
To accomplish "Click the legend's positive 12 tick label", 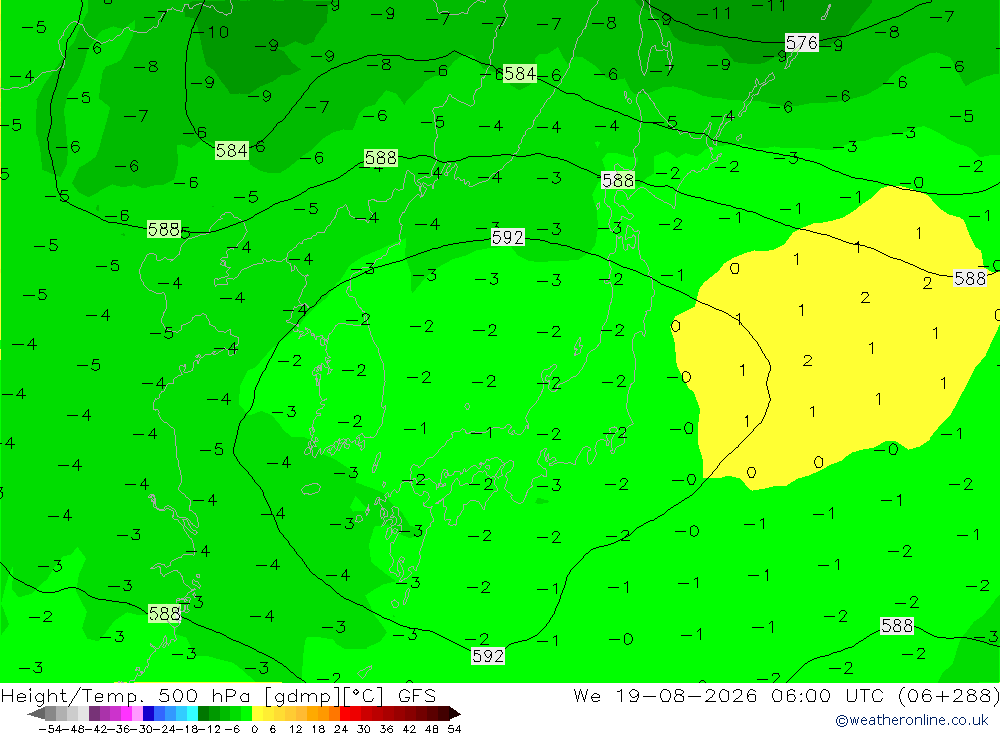I will click(x=295, y=729).
